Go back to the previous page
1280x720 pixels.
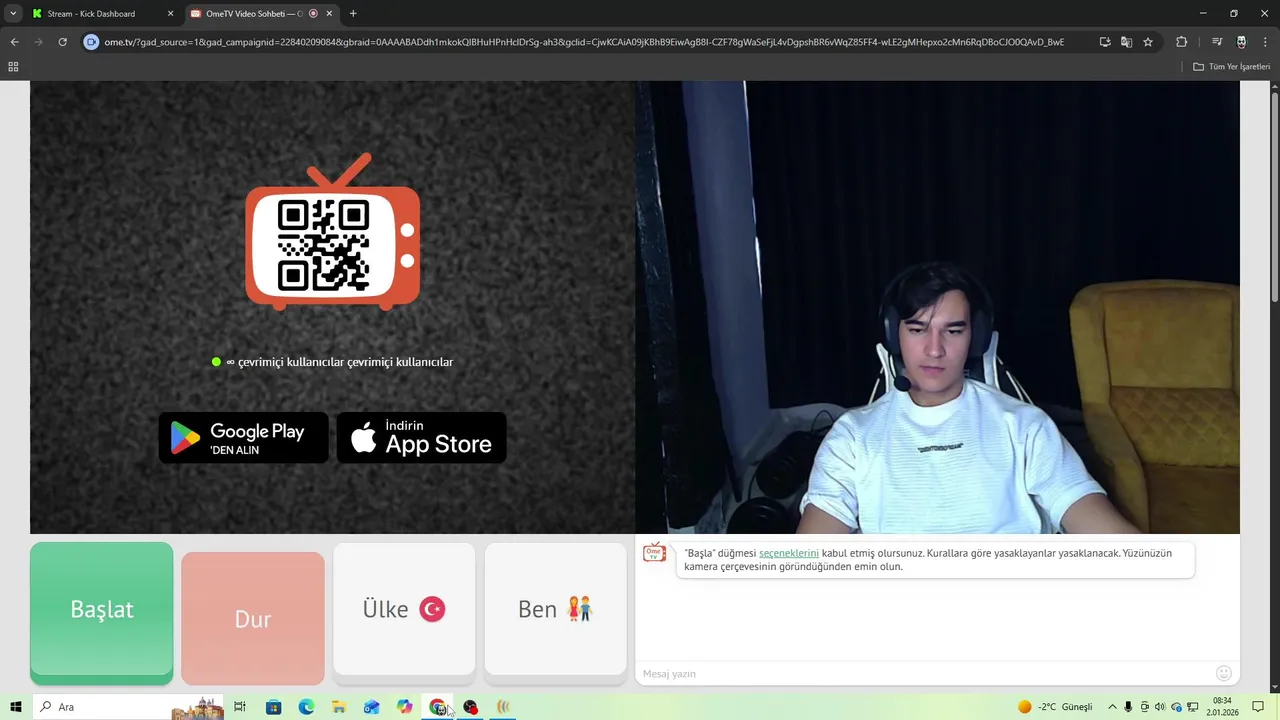[x=14, y=42]
